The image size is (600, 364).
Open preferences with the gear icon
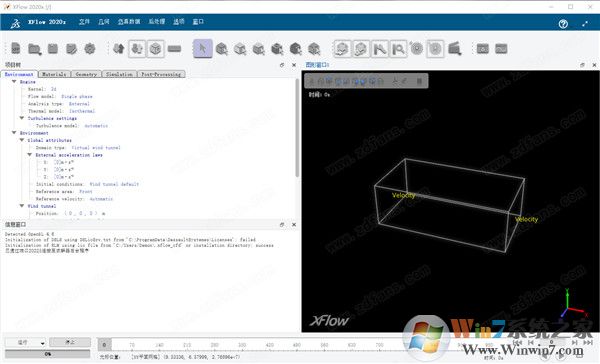(90, 49)
